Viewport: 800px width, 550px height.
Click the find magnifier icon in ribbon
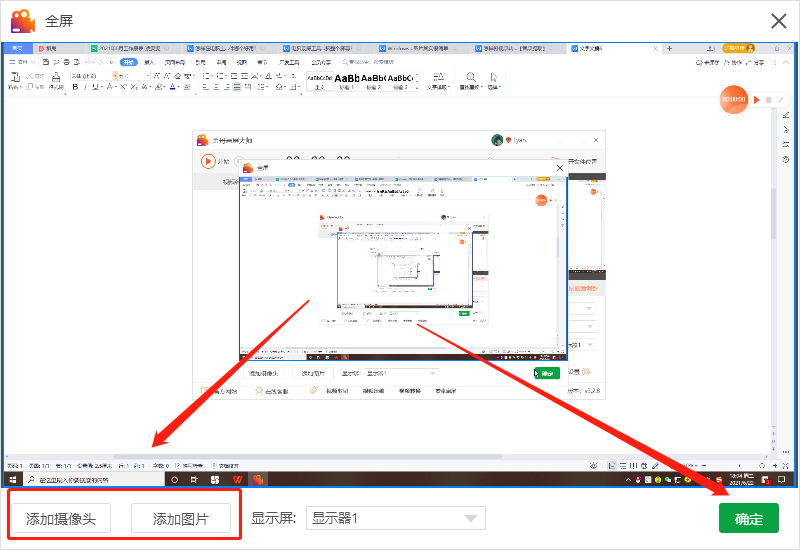[471, 77]
